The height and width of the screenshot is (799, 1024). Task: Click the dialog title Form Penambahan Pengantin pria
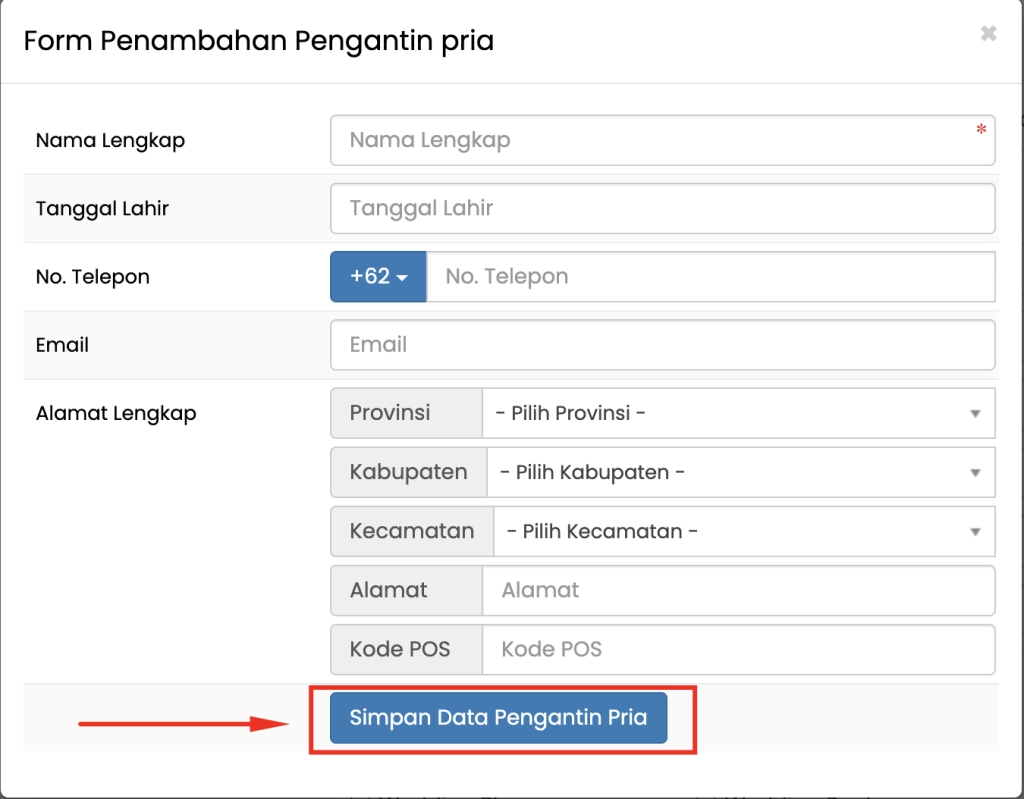click(x=259, y=41)
